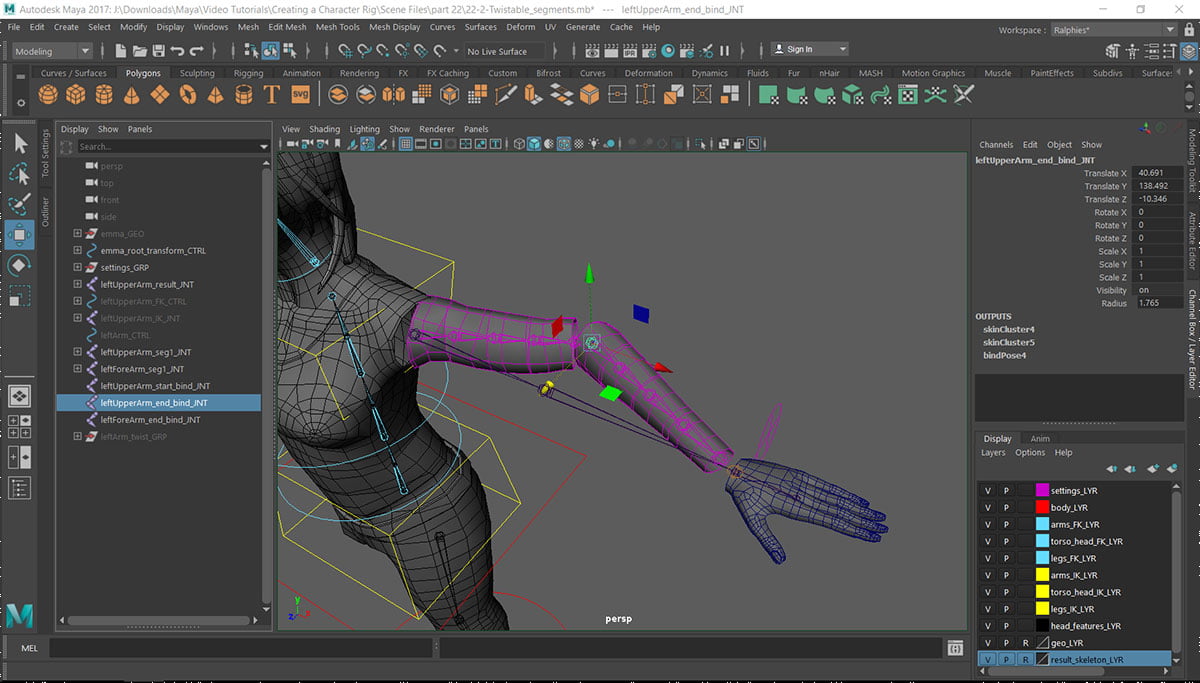Click the Translate X value field
The image size is (1200, 683).
[x=1158, y=173]
